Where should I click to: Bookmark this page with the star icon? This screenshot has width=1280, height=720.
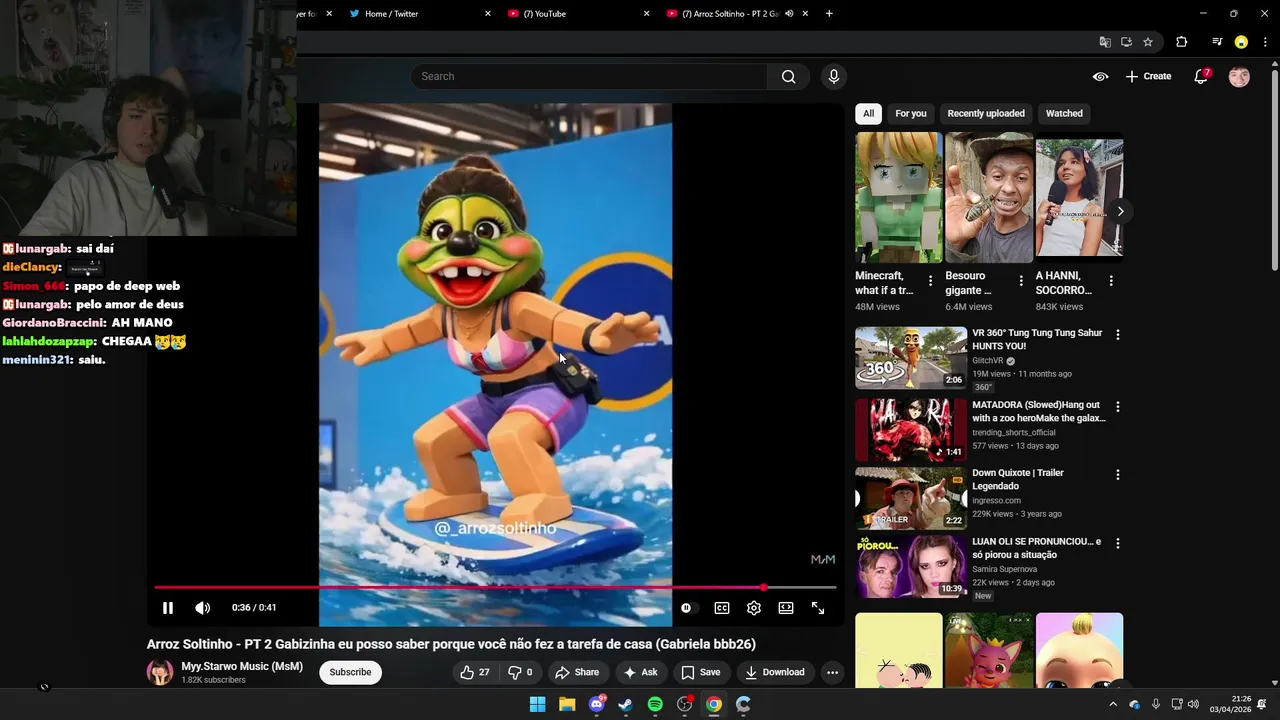(x=1148, y=42)
